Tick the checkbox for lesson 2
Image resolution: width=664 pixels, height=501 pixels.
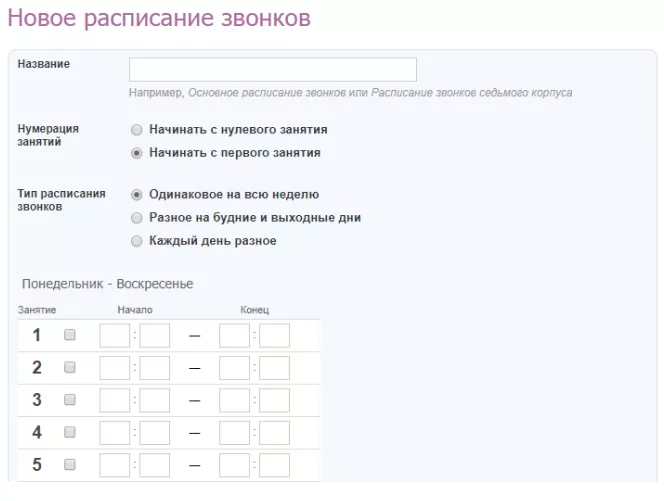tap(70, 368)
